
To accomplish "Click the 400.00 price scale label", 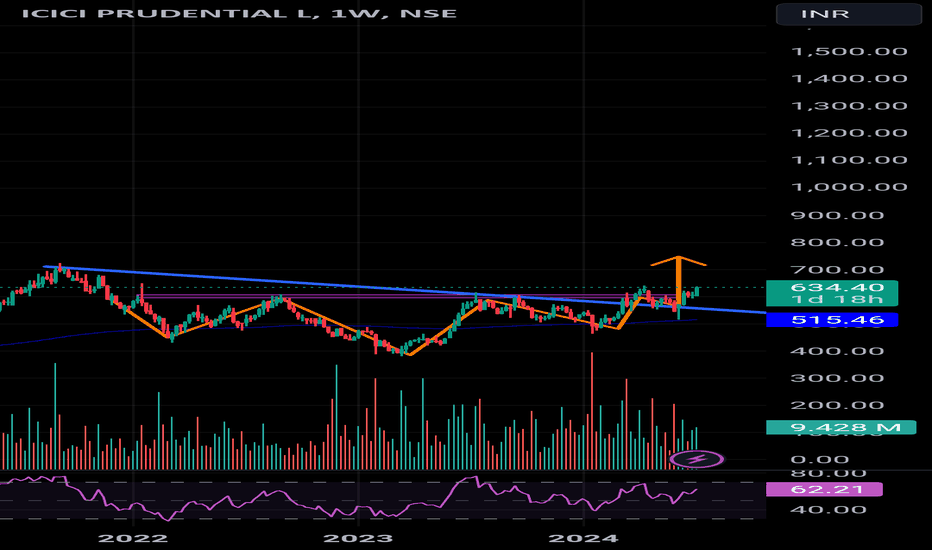I will pos(837,351).
